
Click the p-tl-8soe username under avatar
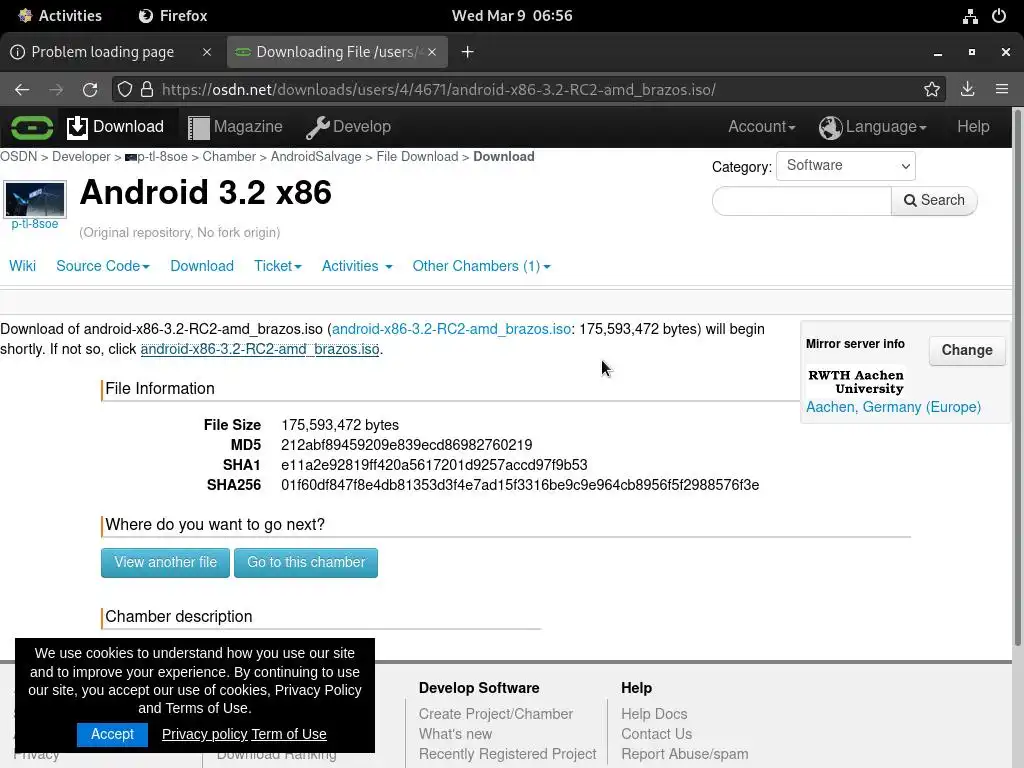[35, 224]
